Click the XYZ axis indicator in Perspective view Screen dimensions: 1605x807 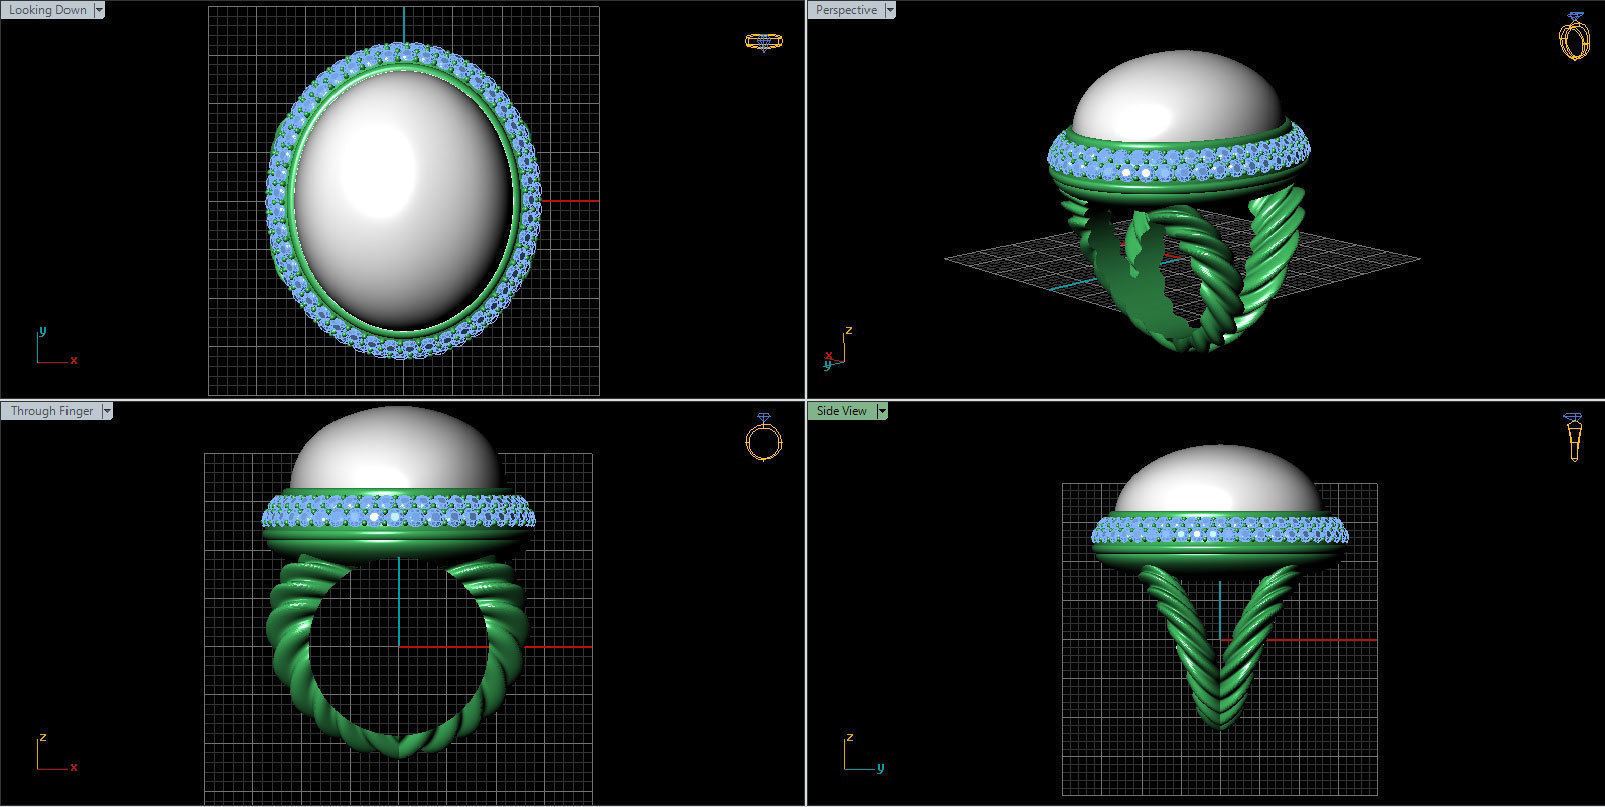click(x=838, y=347)
